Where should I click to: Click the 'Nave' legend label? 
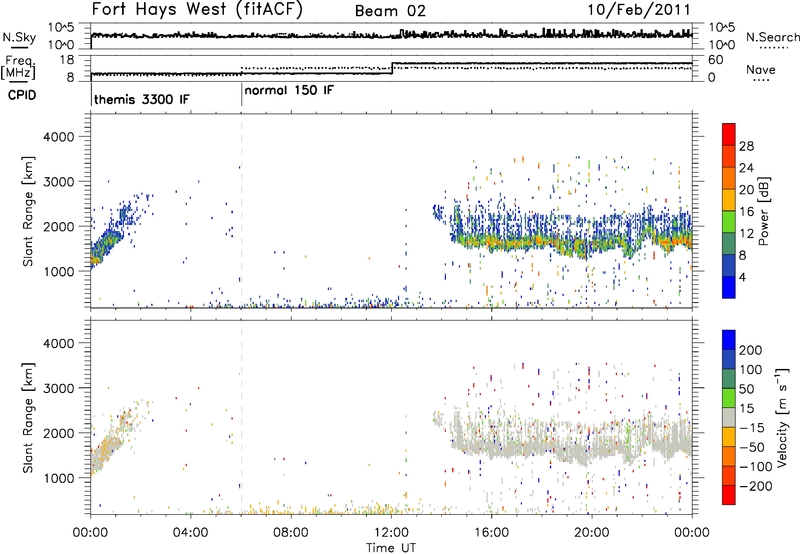click(761, 70)
